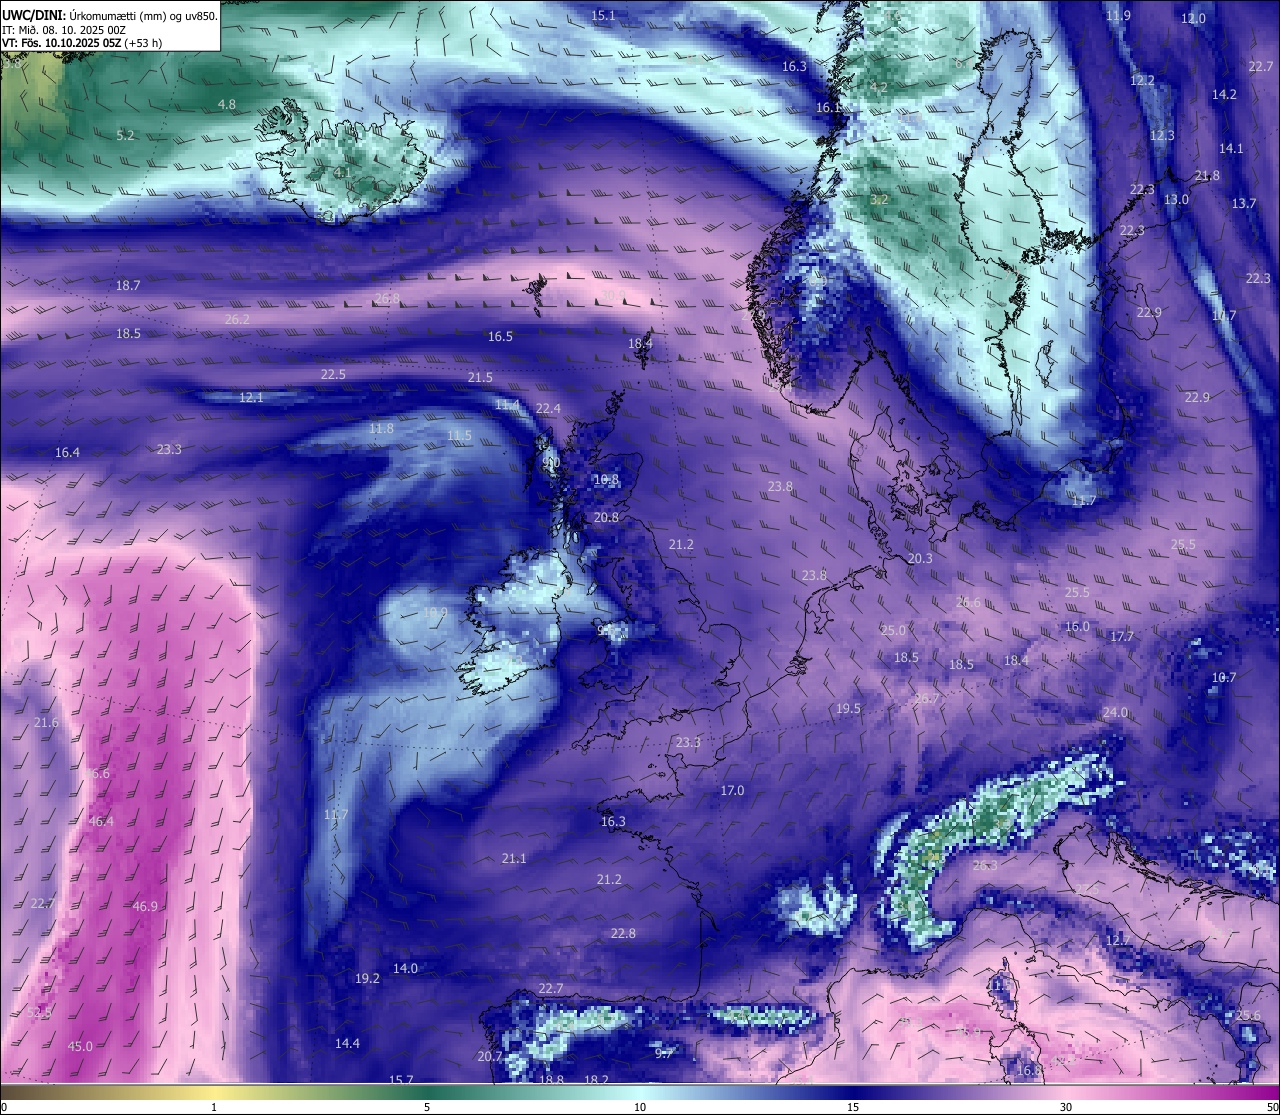Click the 21.8 value label
The width and height of the screenshot is (1280, 1115).
(1207, 175)
